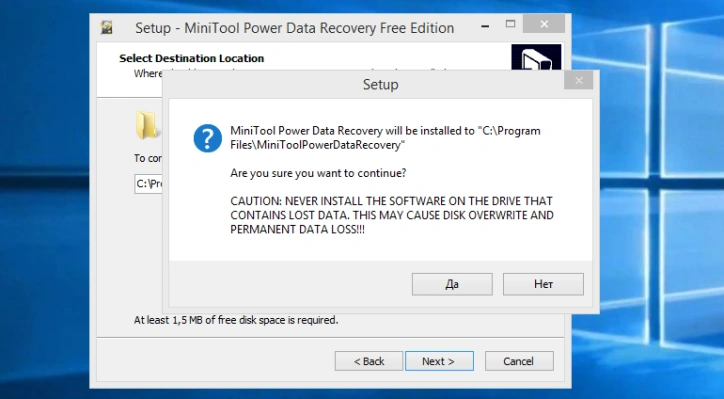Go back with the < Back button
The width and height of the screenshot is (724, 399).
click(x=369, y=361)
